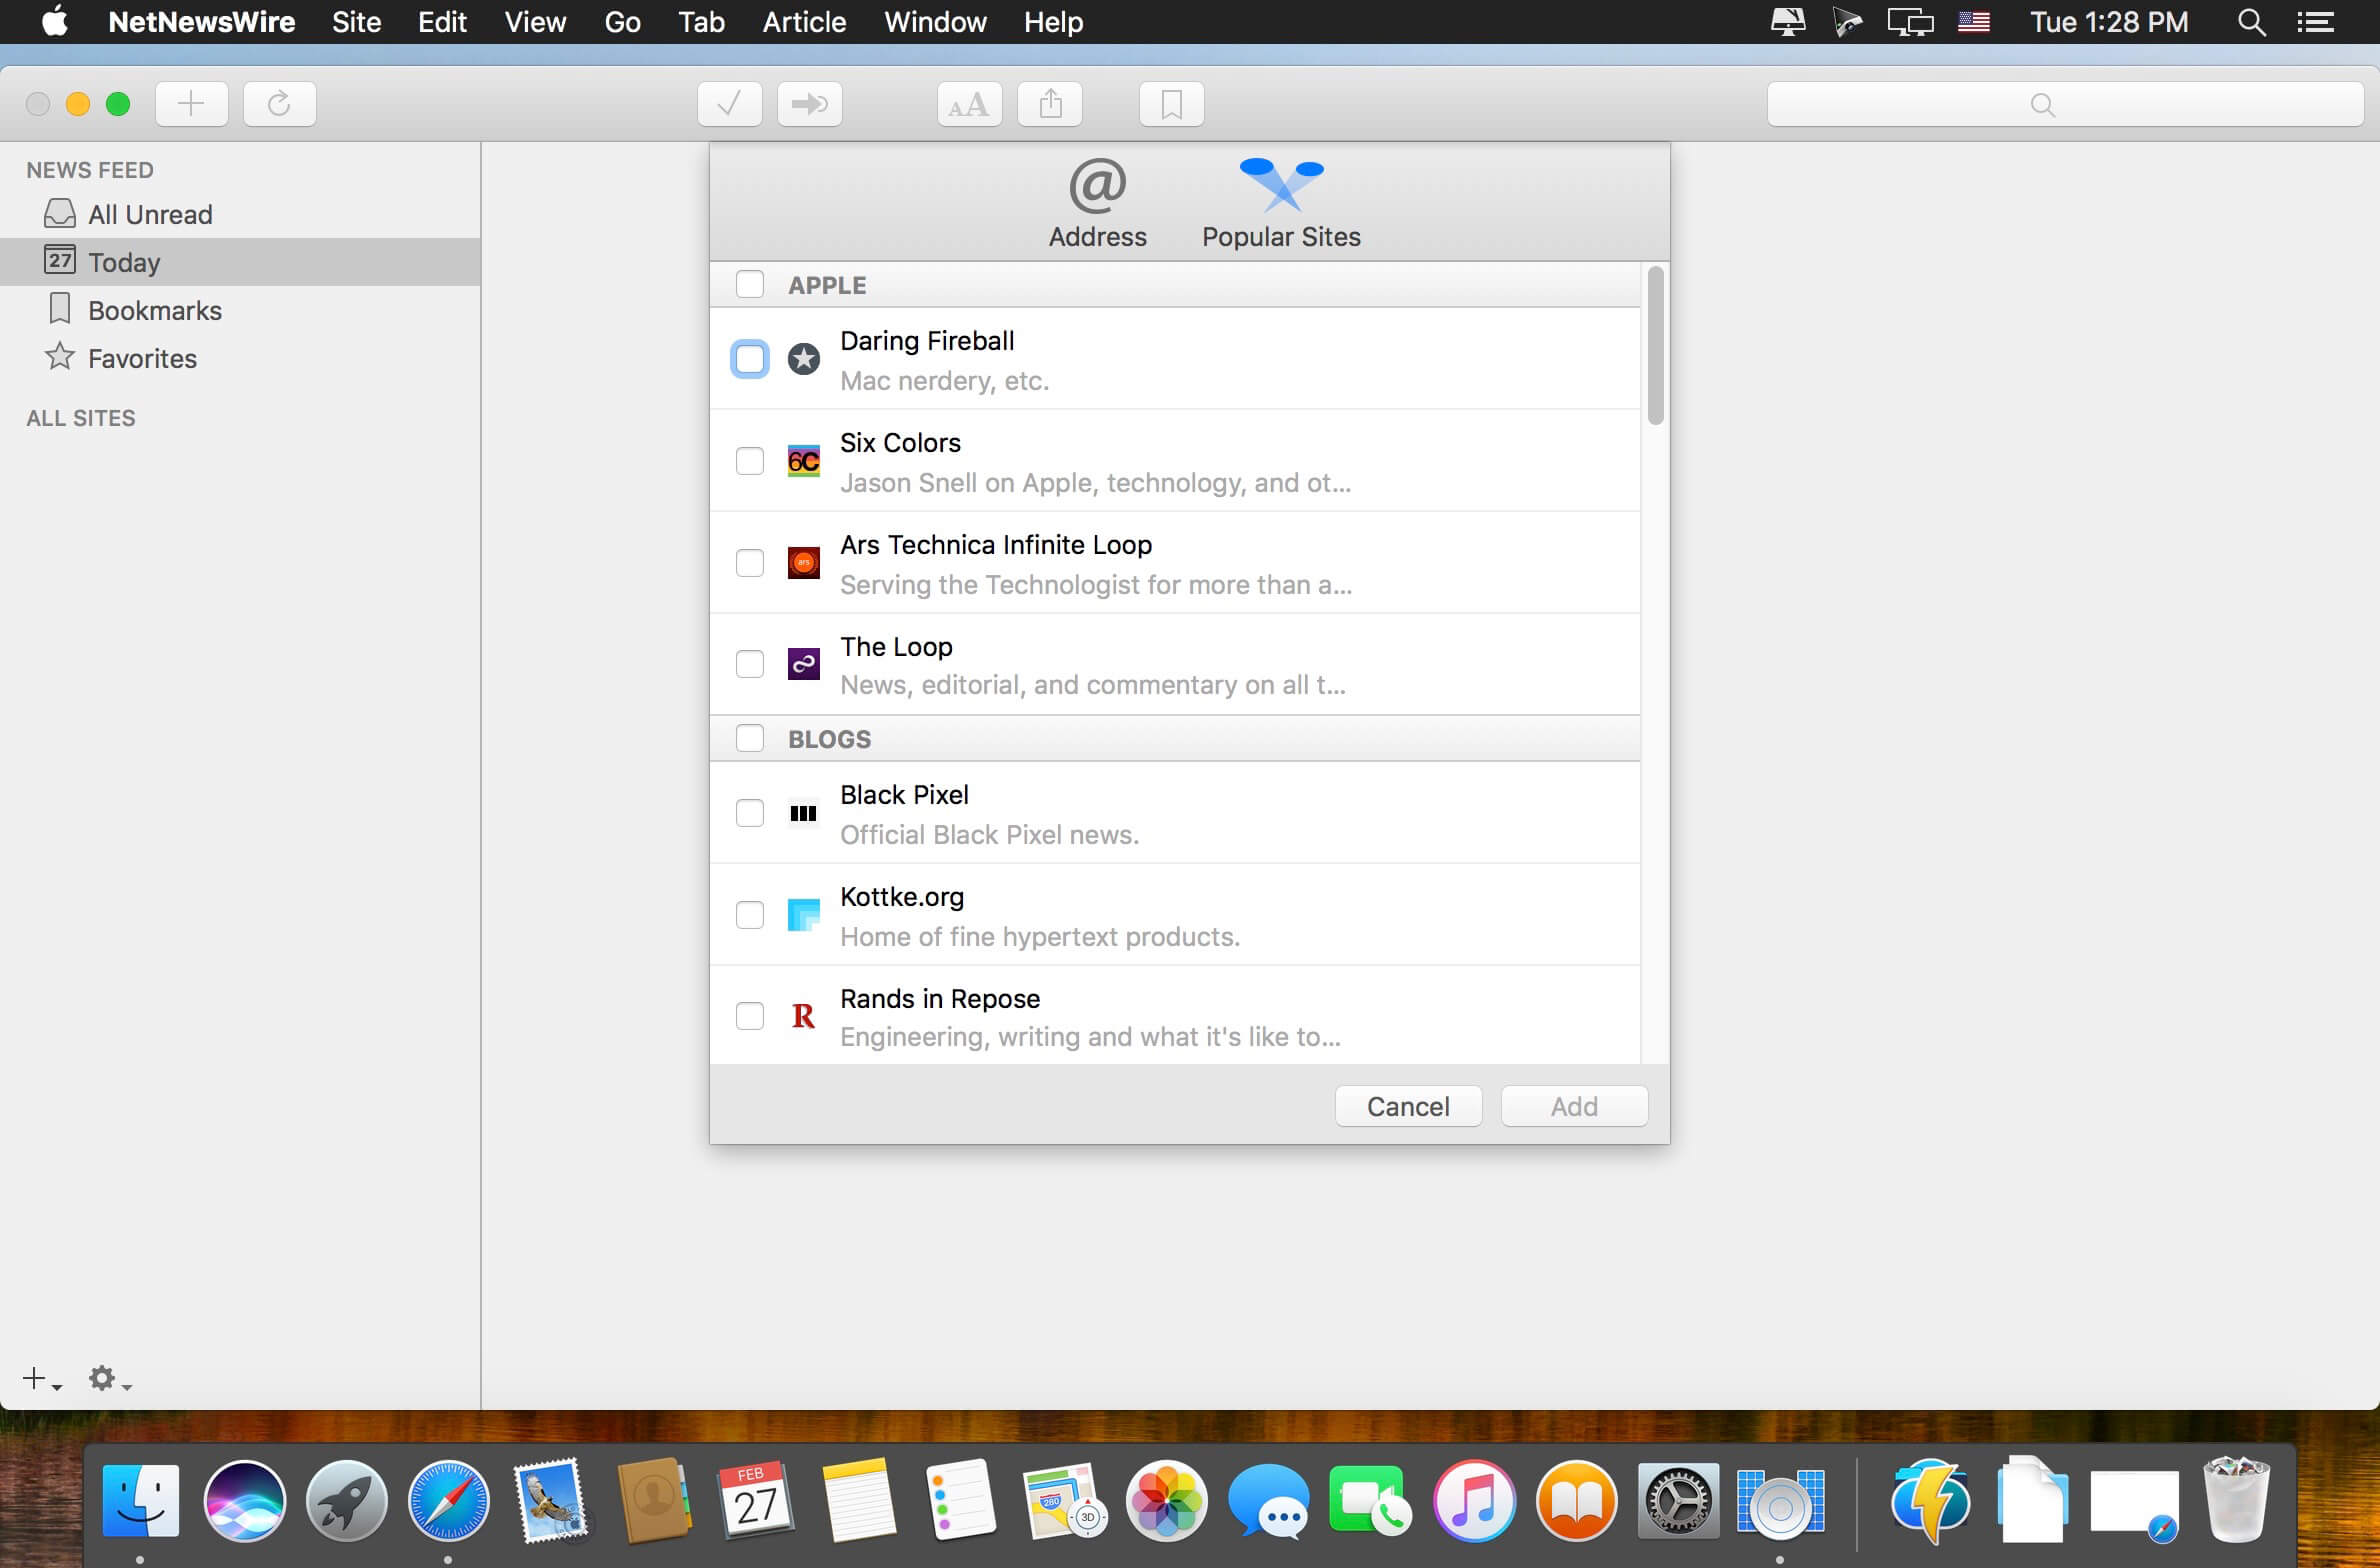This screenshot has width=2380, height=1568.
Task: Open the Tab menu
Action: (x=702, y=22)
